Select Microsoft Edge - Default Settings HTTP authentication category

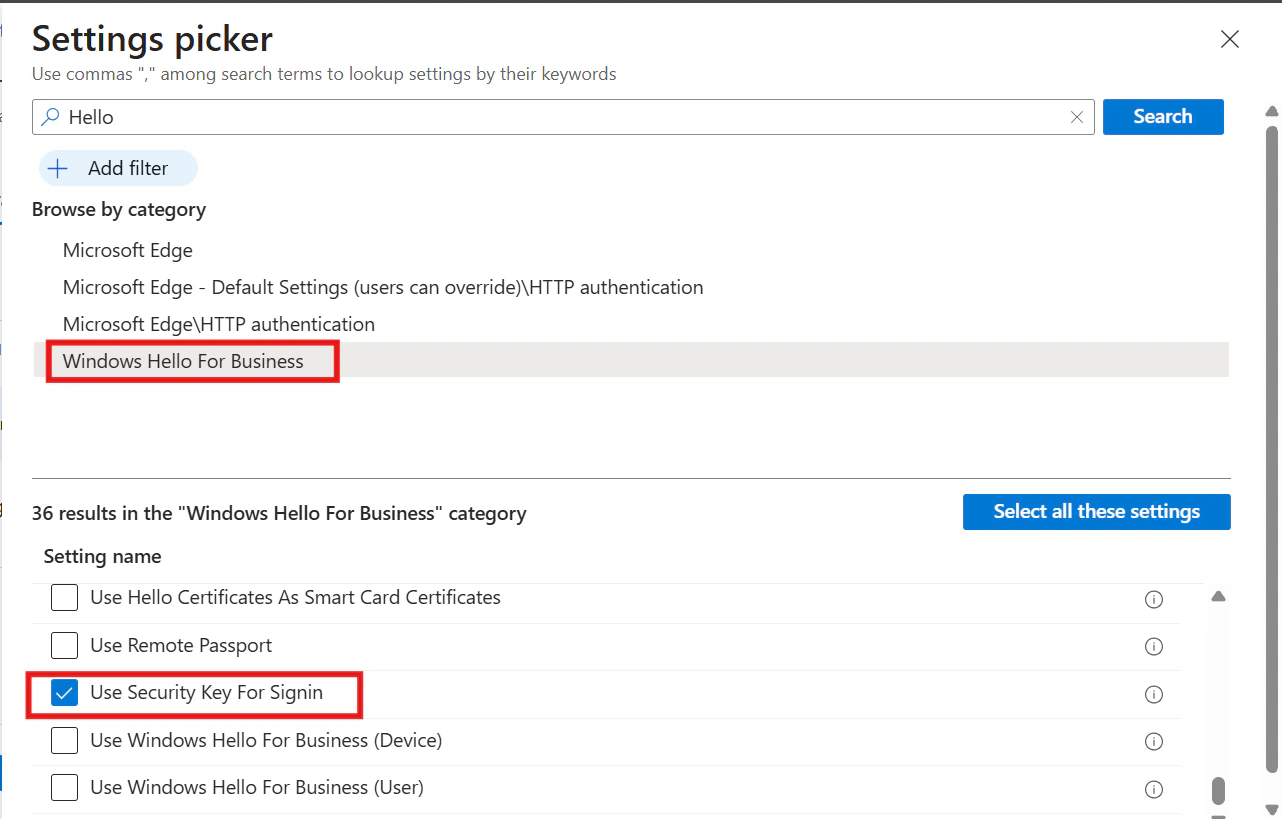coord(383,287)
